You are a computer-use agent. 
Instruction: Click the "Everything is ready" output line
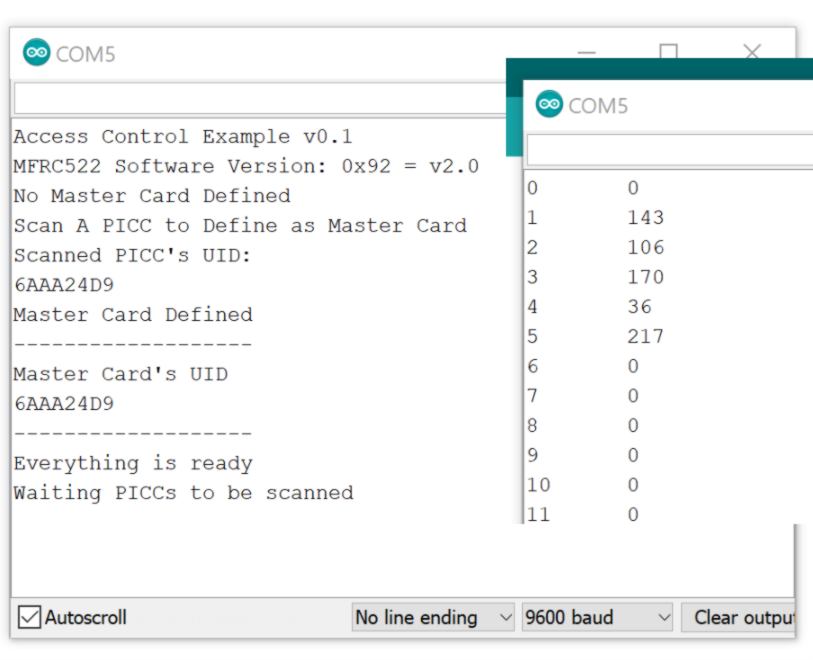(132, 463)
